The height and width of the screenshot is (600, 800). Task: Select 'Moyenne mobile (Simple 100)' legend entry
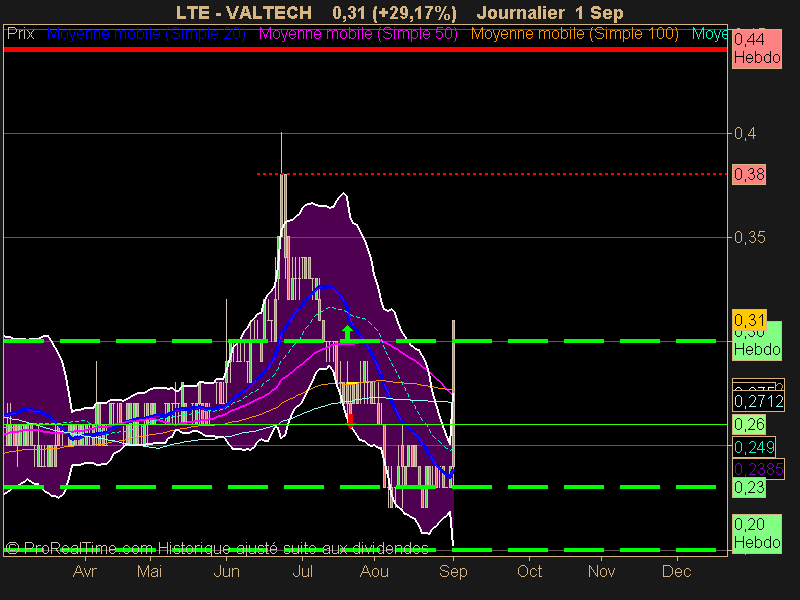[574, 34]
